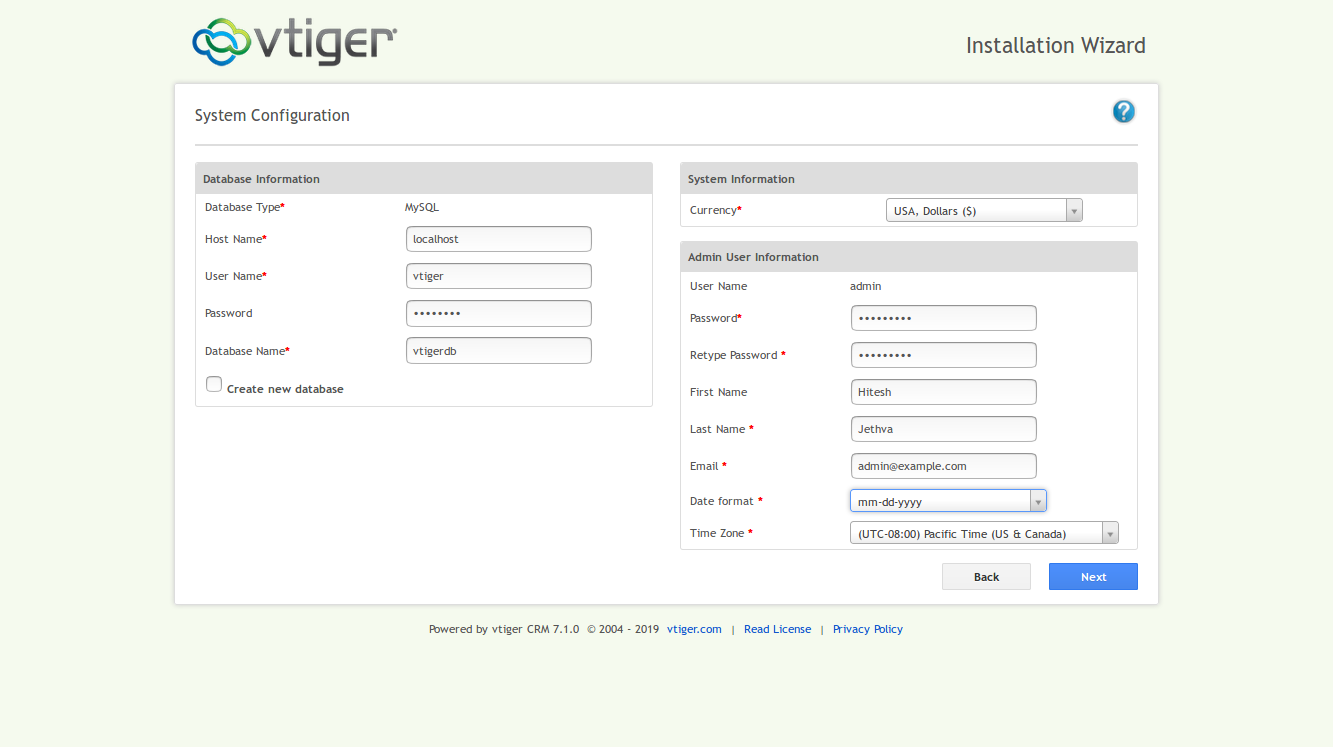Screen dimensions: 1333x747
Task: Click the Retype Password label
Action: 737,355
